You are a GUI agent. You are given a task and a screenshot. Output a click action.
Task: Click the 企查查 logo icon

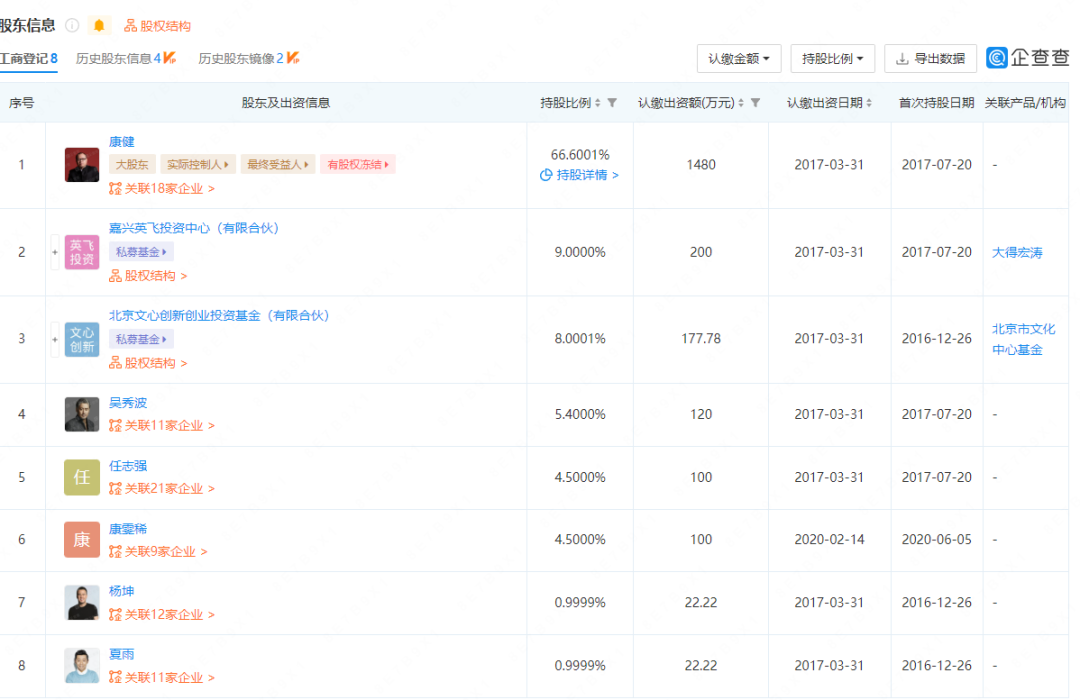click(x=996, y=58)
